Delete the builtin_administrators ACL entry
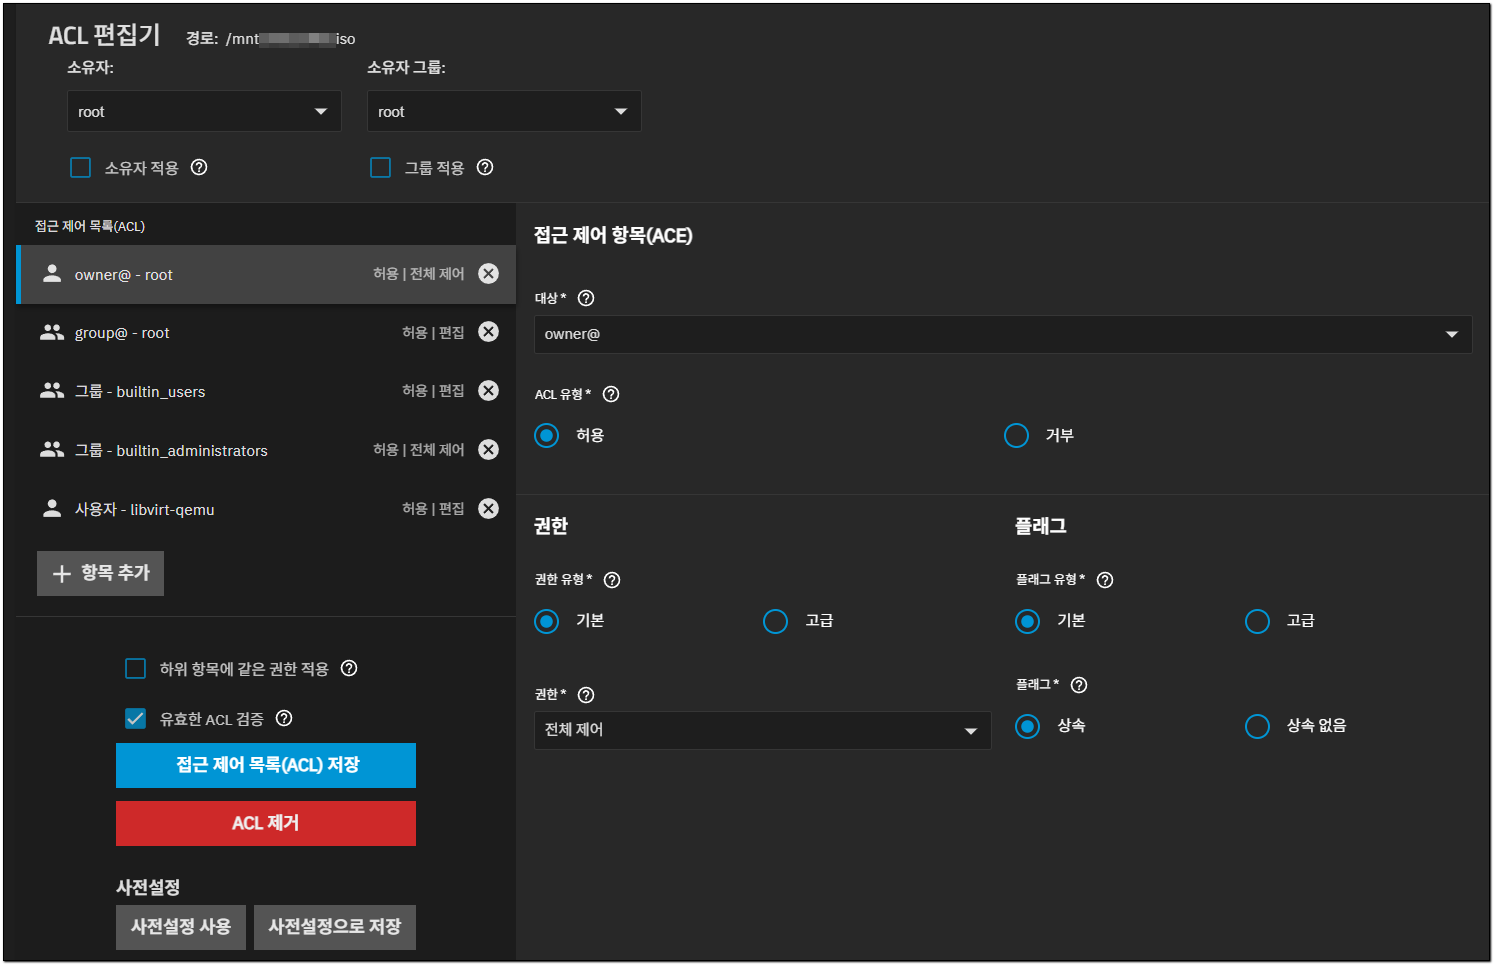The height and width of the screenshot is (965, 1494). click(488, 450)
